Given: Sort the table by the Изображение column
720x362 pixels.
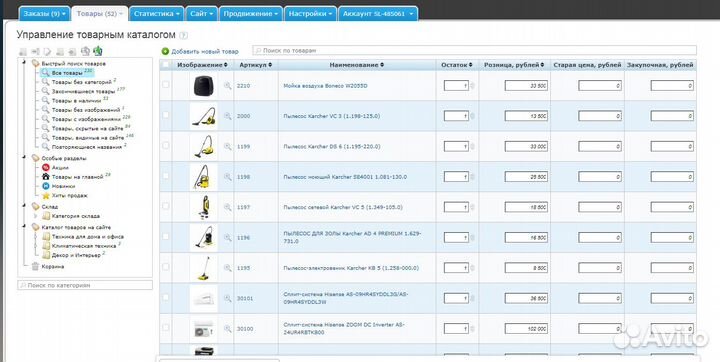Looking at the screenshot, I should [x=202, y=65].
